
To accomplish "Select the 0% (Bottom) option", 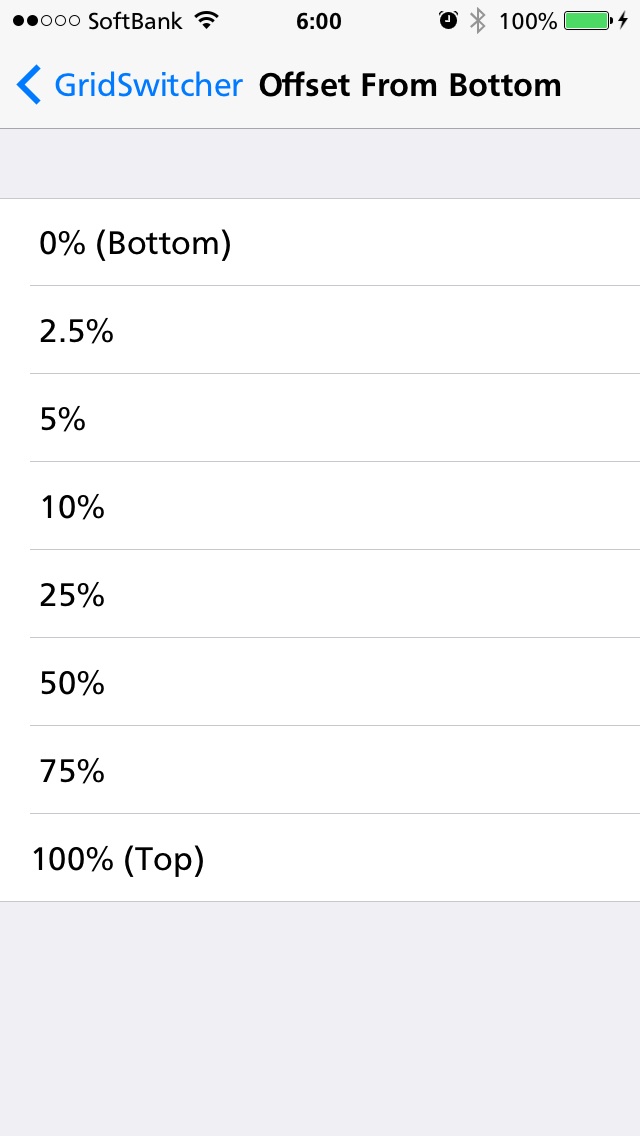I will point(320,243).
